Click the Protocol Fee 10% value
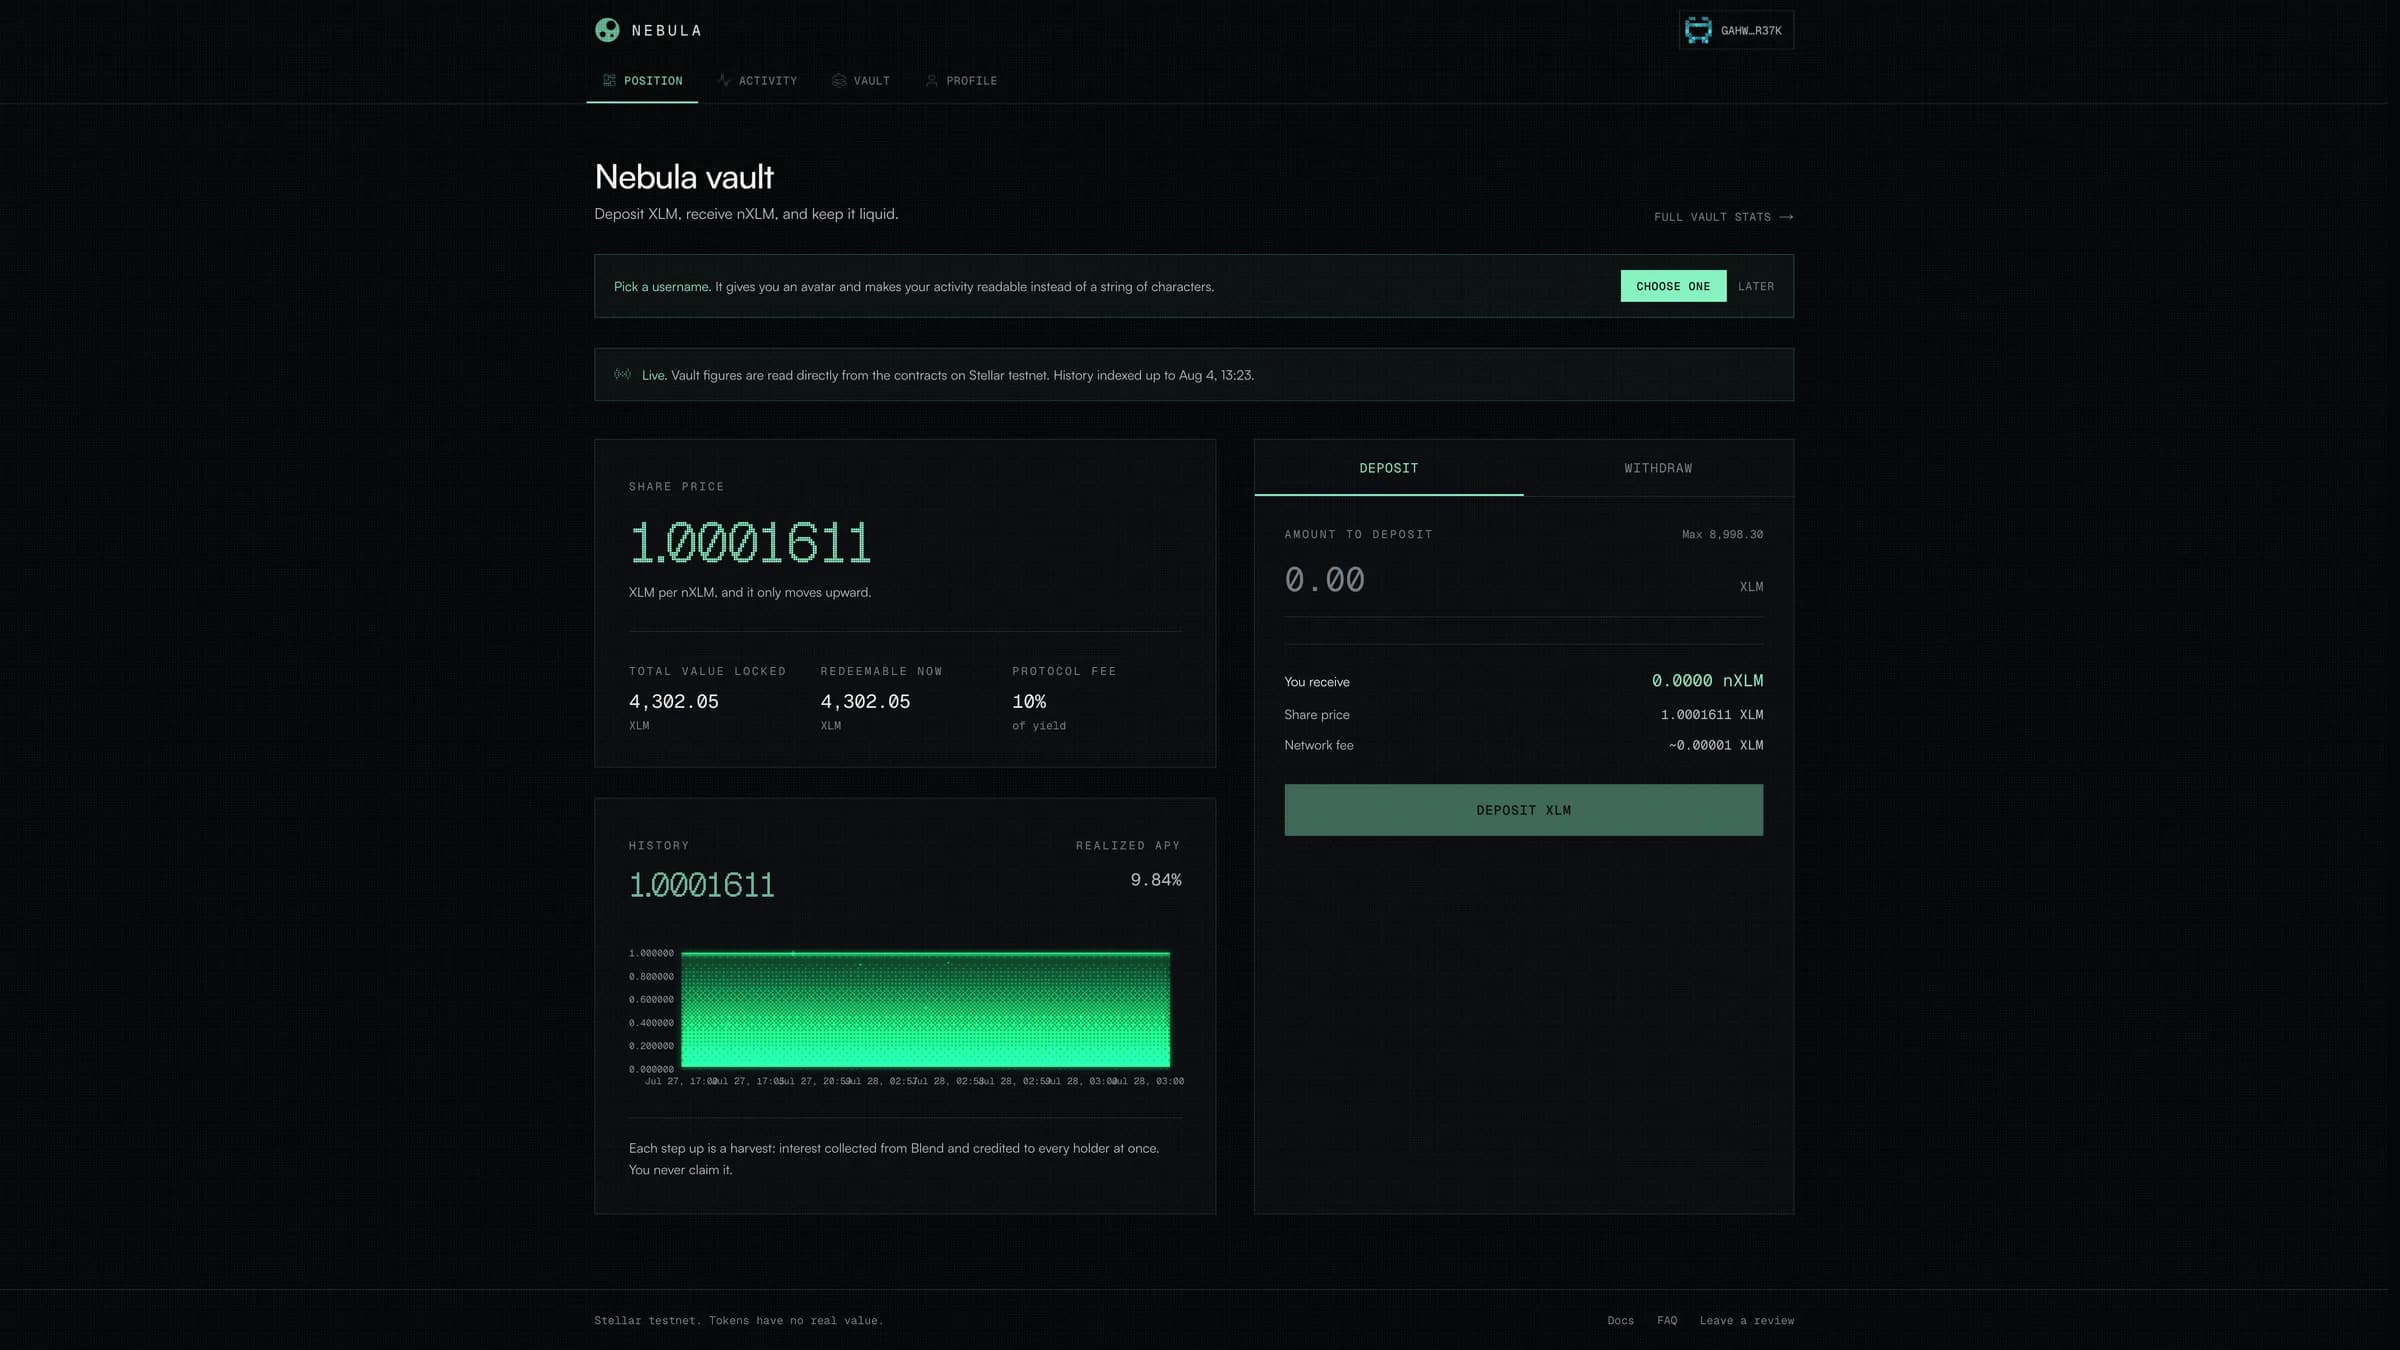Screen dimensions: 2400x1350 1029,702
